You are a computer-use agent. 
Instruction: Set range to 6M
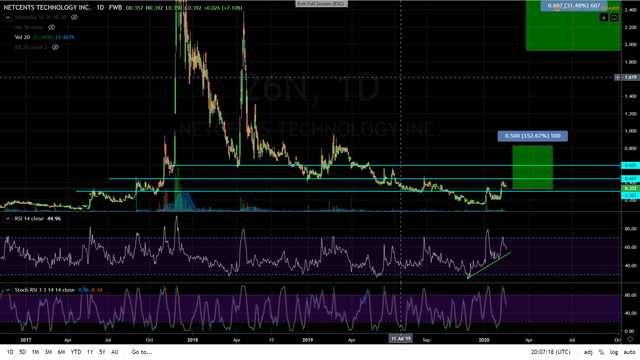[61, 352]
